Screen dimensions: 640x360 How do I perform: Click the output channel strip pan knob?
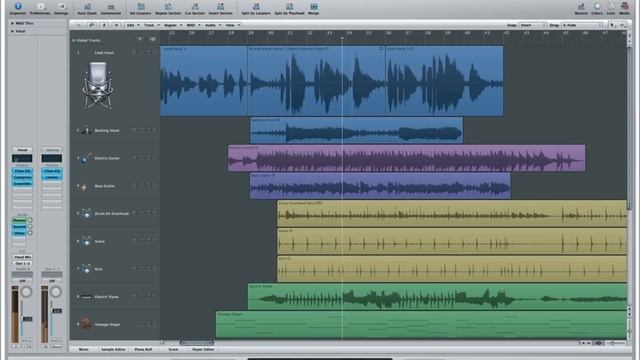(x=56, y=292)
